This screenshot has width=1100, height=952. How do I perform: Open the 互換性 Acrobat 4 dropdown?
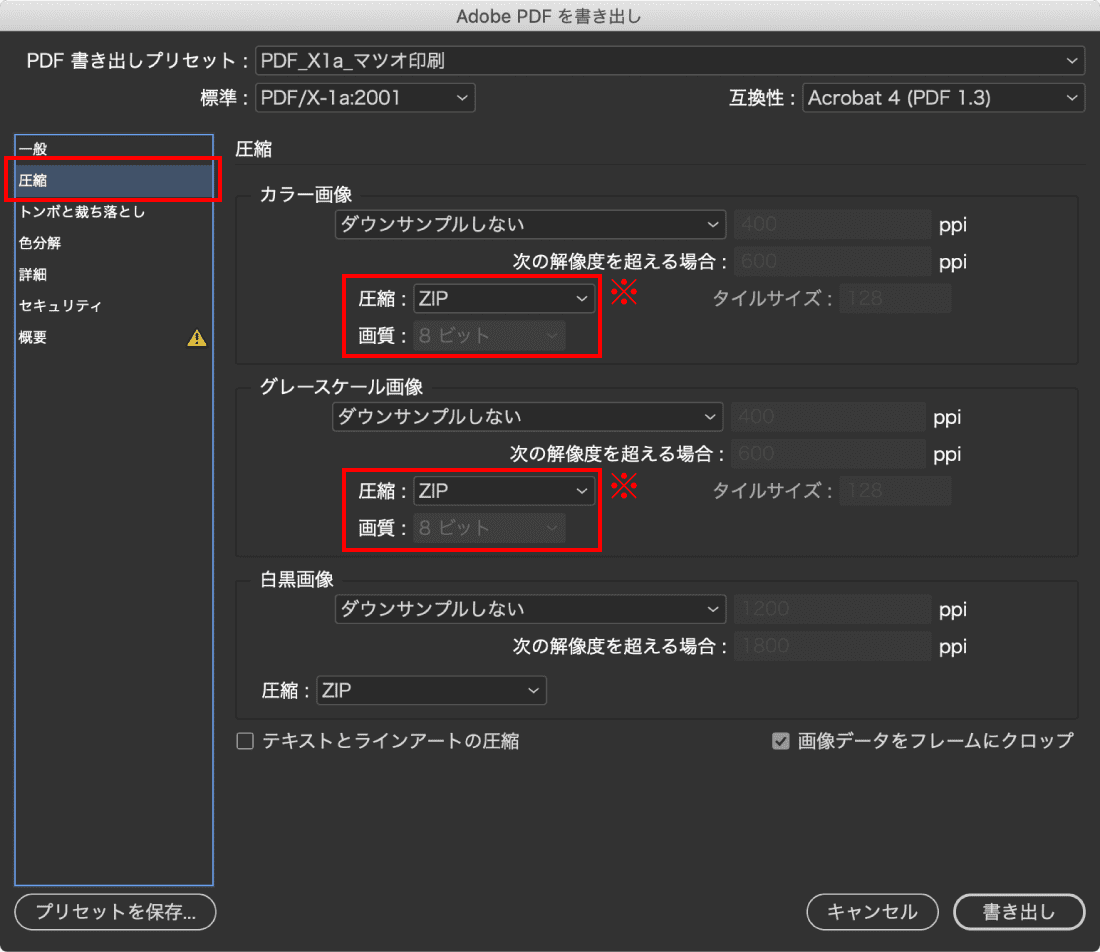[x=944, y=98]
